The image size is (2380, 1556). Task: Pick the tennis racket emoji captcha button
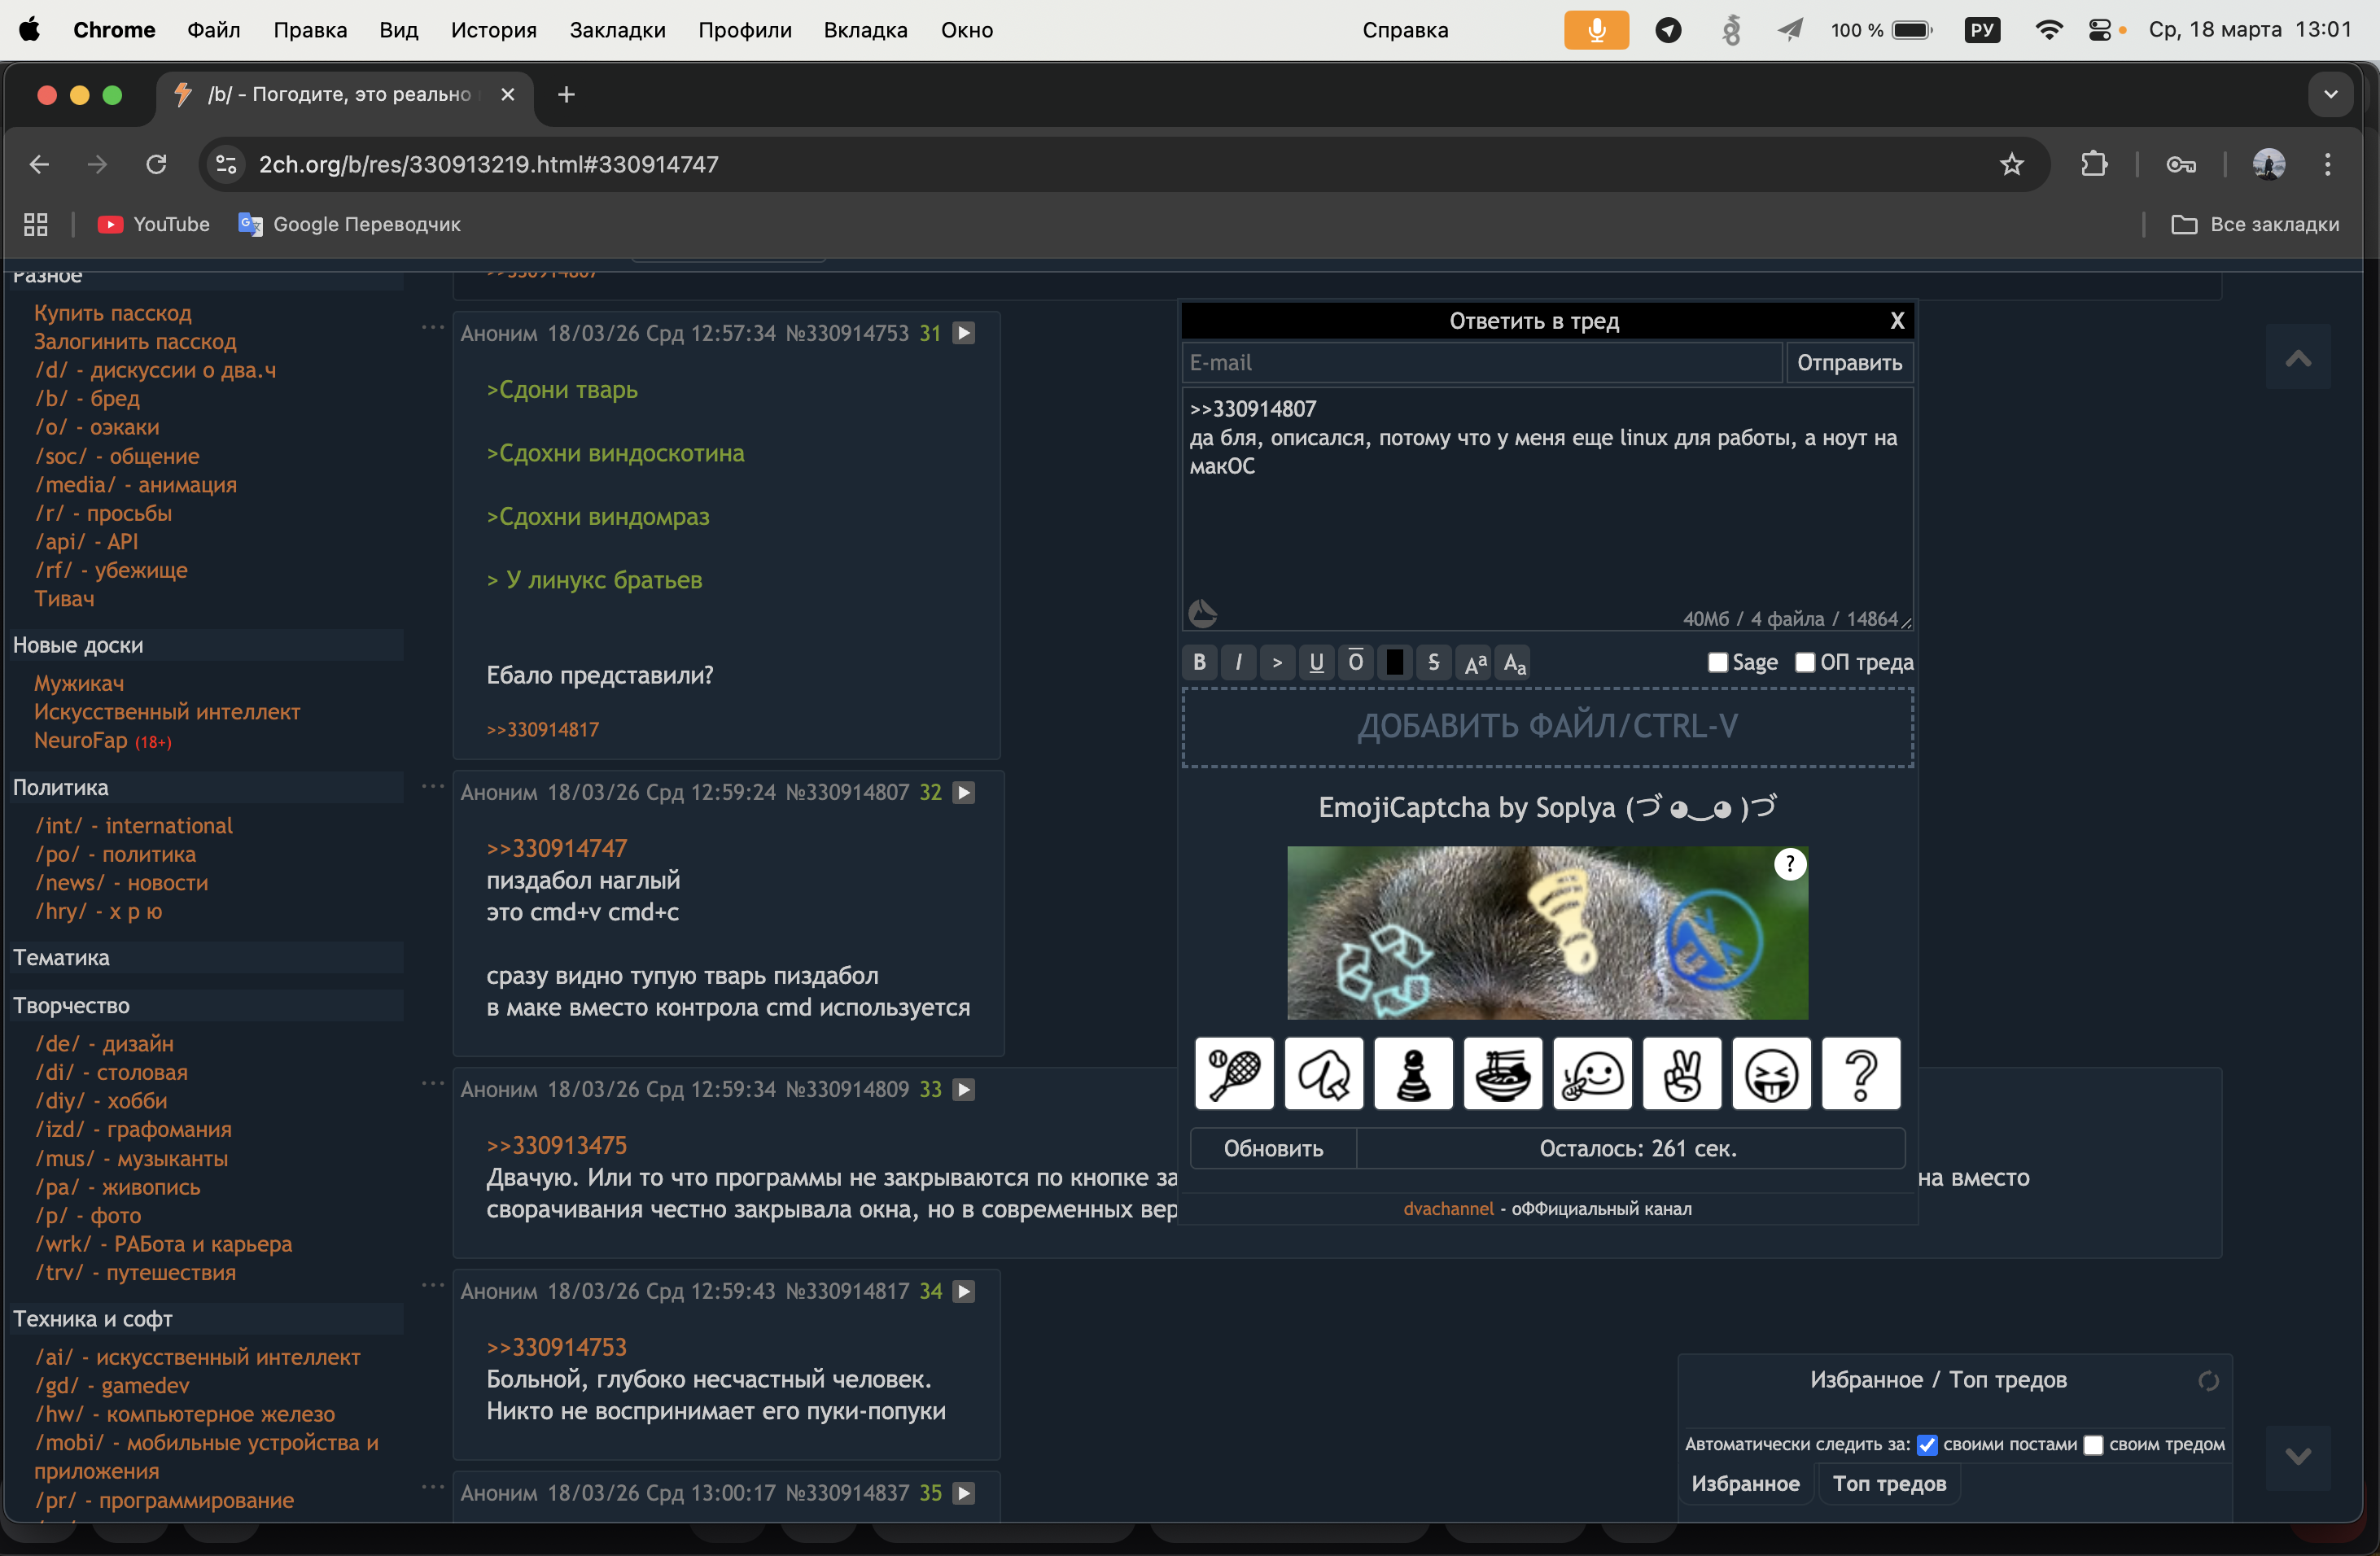tap(1233, 1074)
